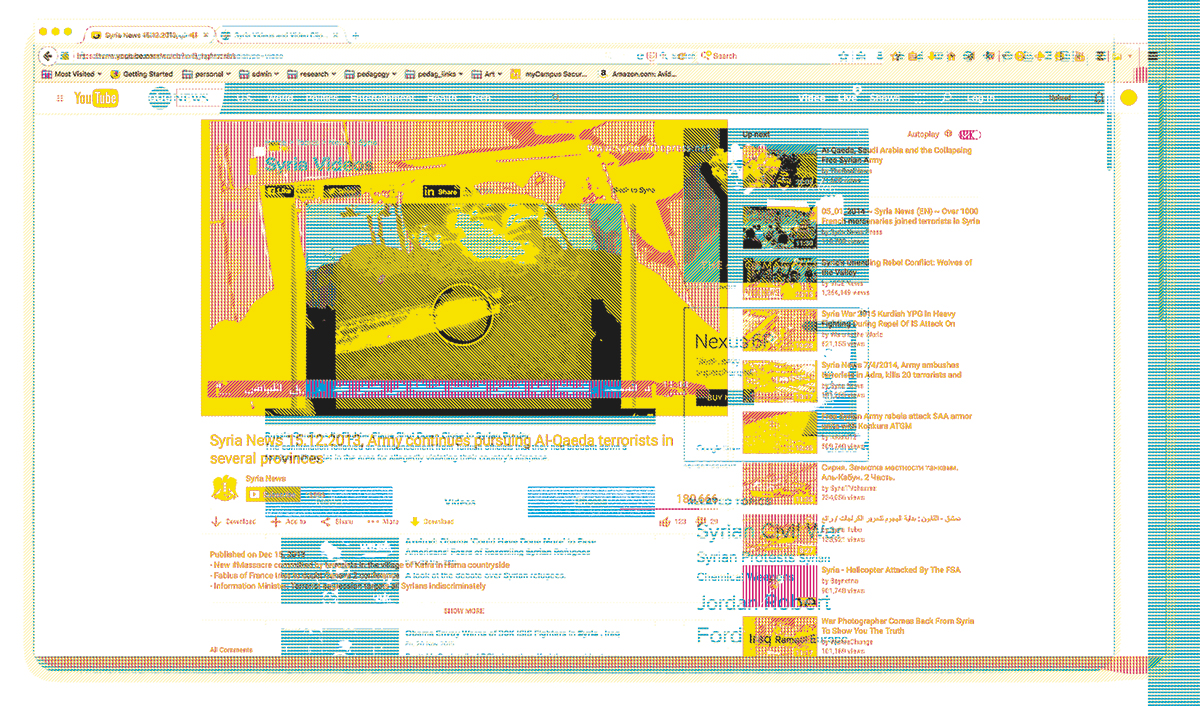The height and width of the screenshot is (706, 1200).
Task: Open the admin bookmarks folder
Action: pos(260,74)
